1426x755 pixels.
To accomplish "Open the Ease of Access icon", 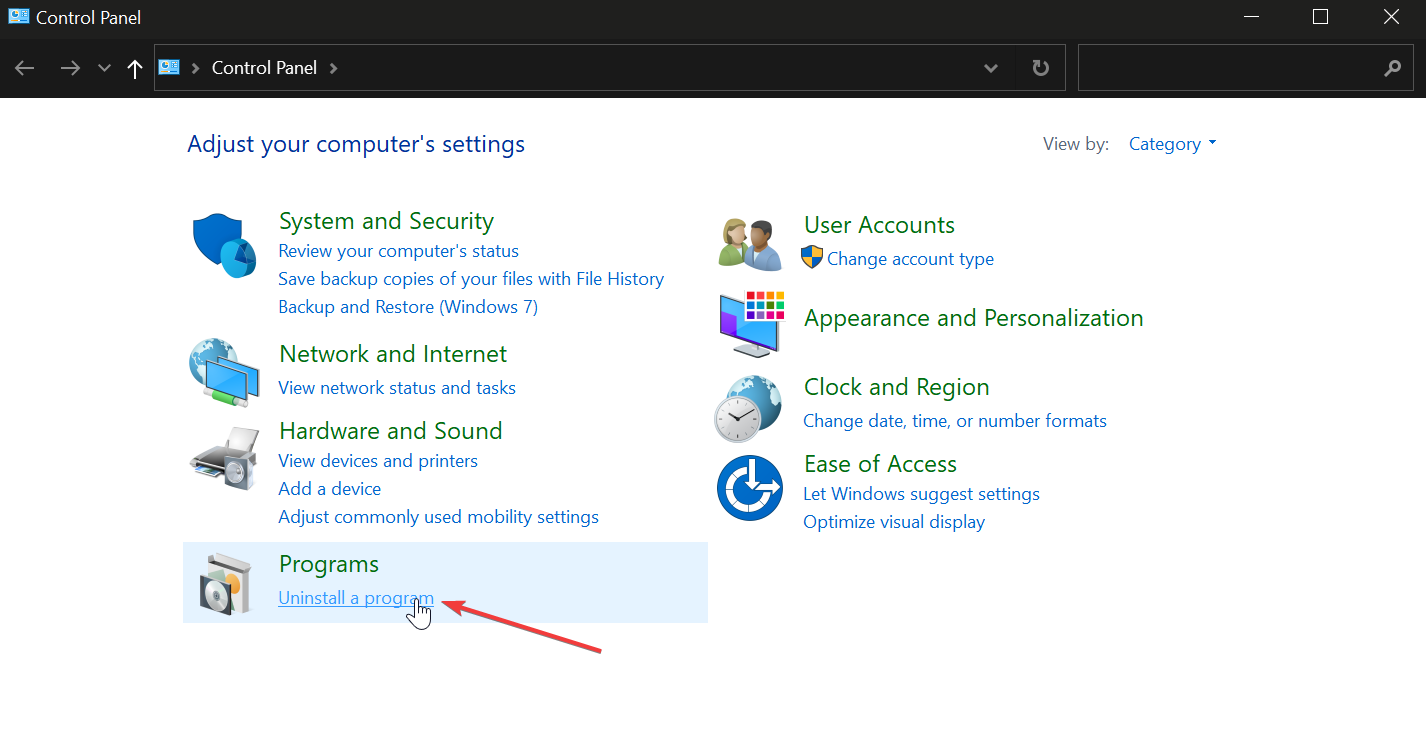I will [x=749, y=488].
